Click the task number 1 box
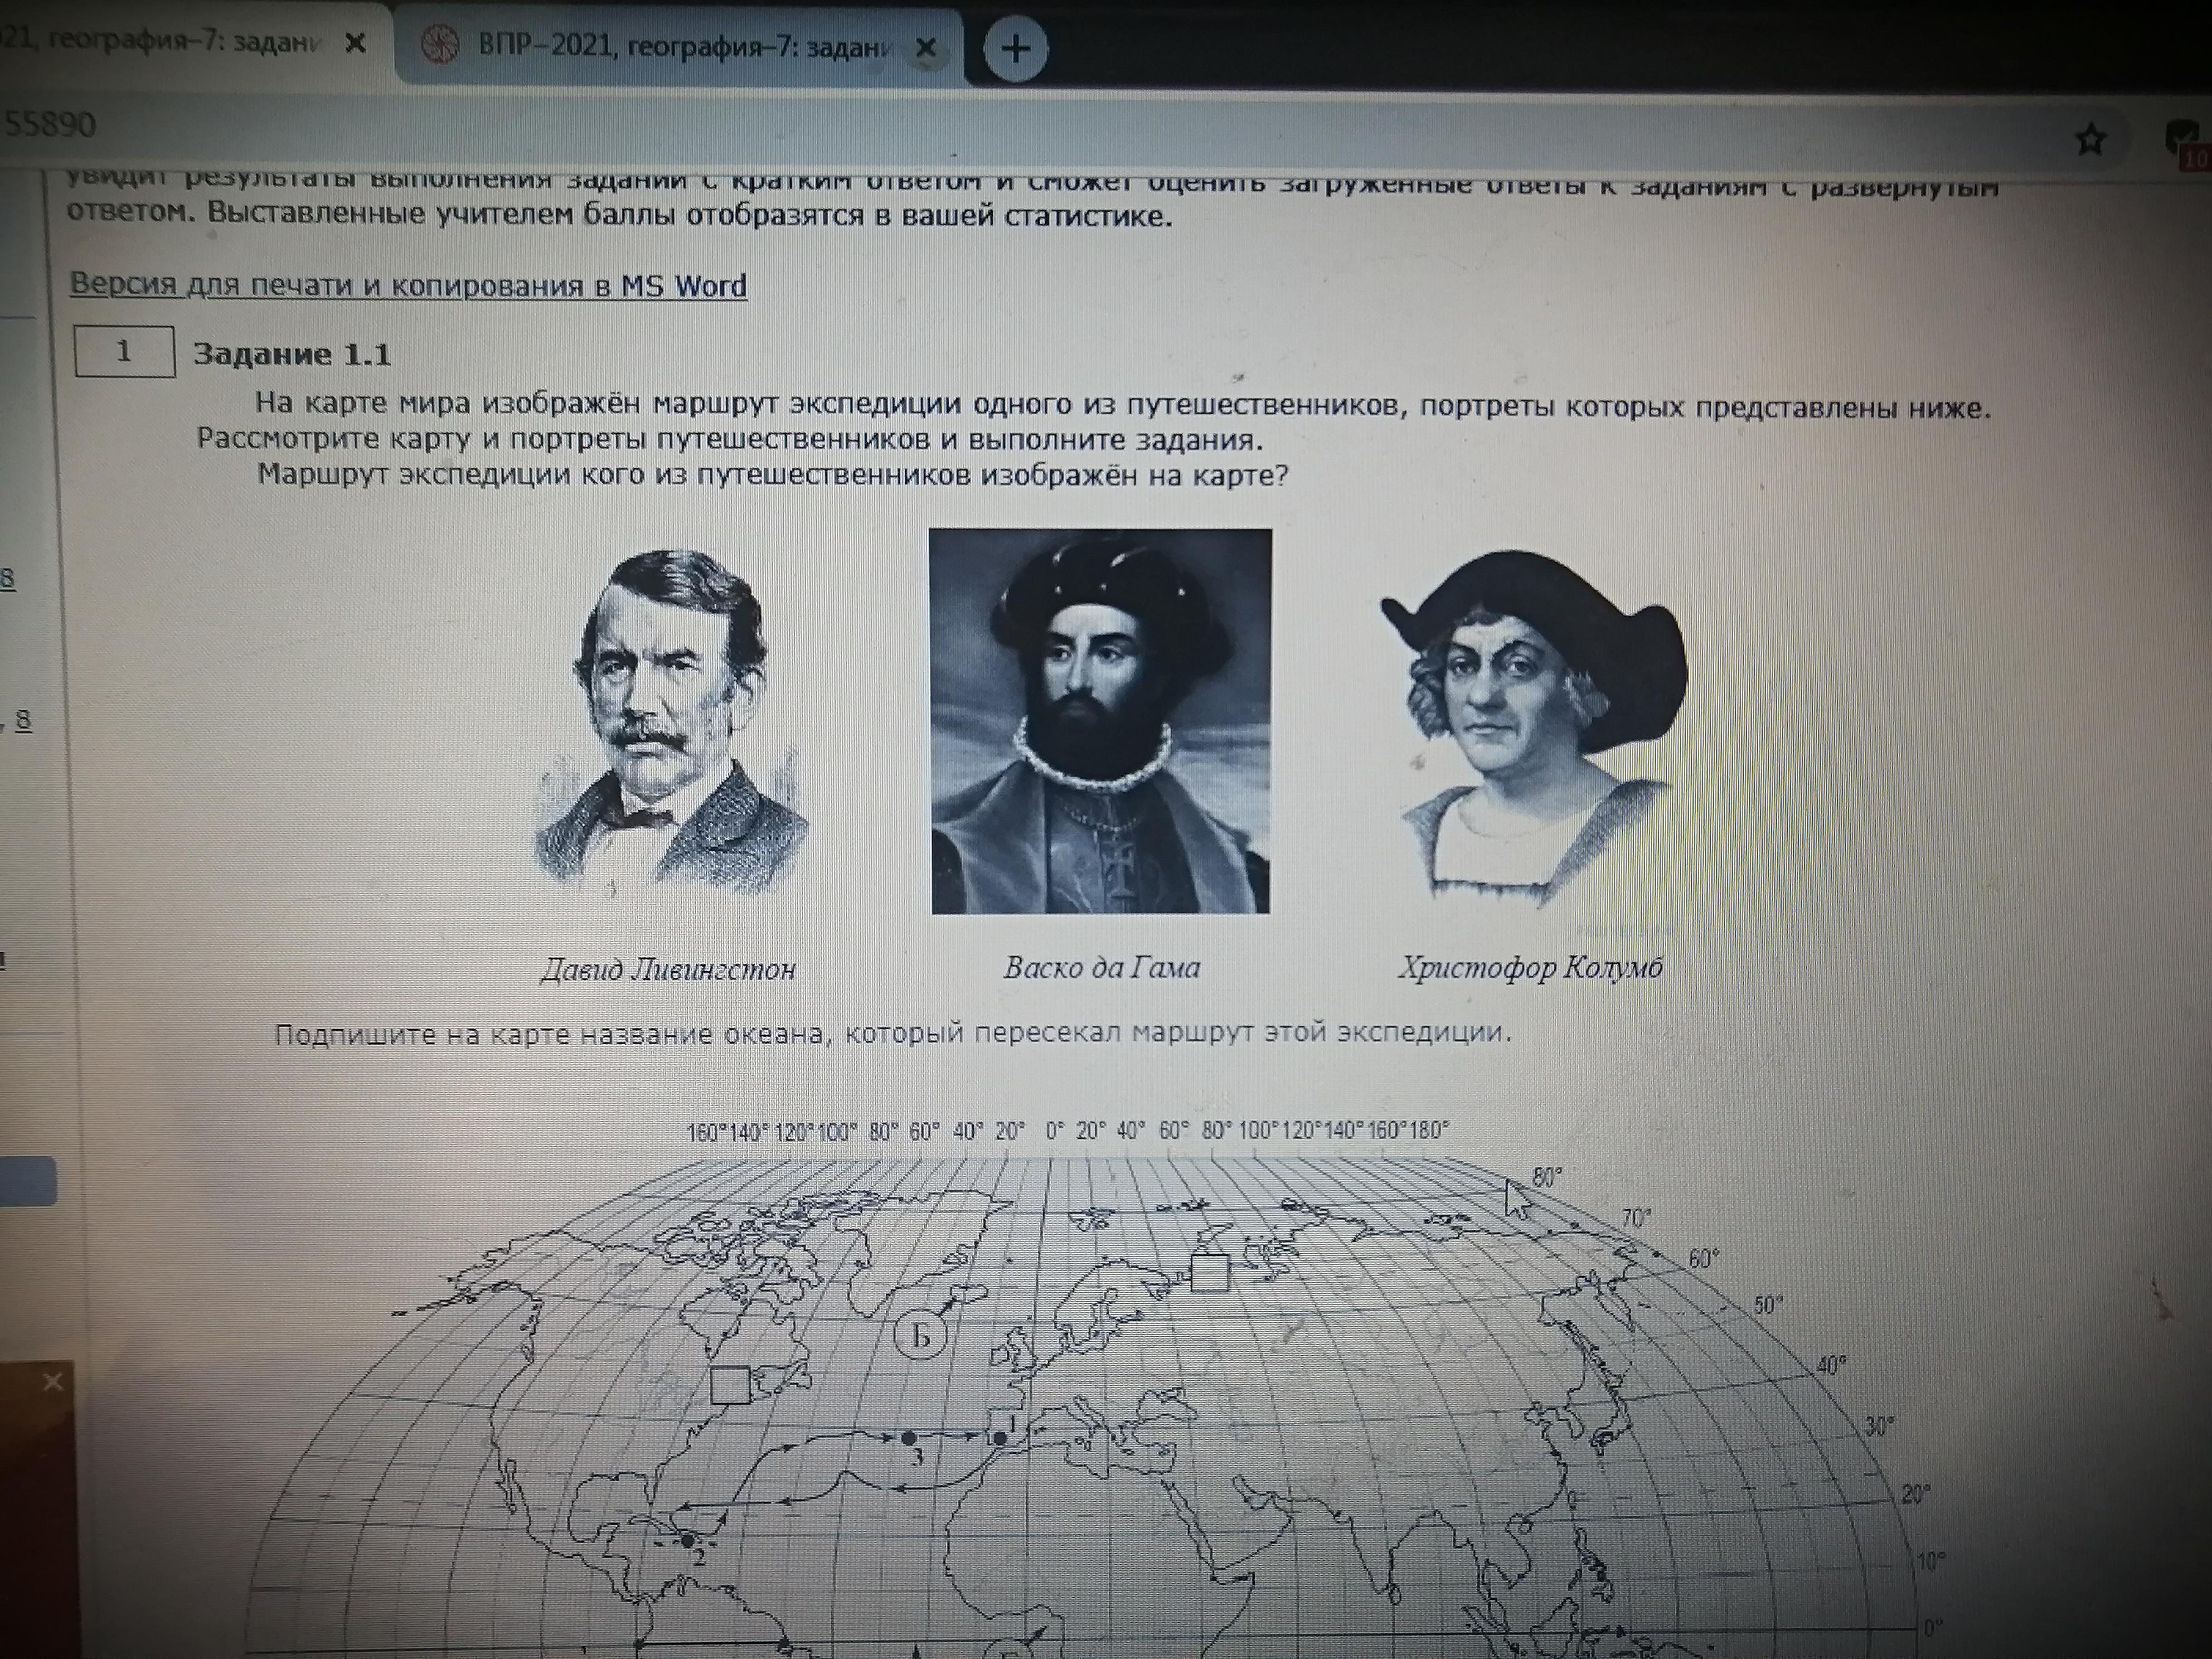The image size is (2212, 1659). (124, 352)
